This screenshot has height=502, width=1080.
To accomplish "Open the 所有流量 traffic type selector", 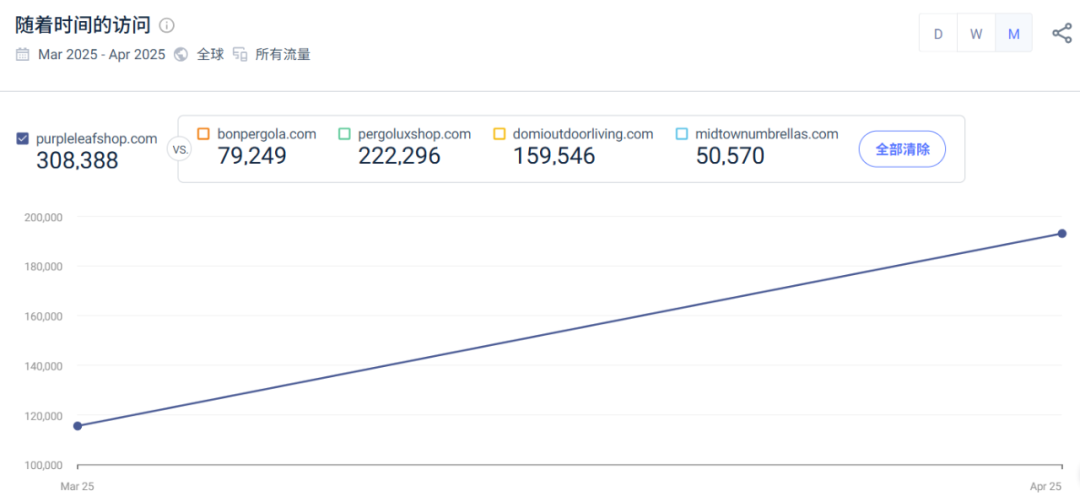I will [283, 55].
